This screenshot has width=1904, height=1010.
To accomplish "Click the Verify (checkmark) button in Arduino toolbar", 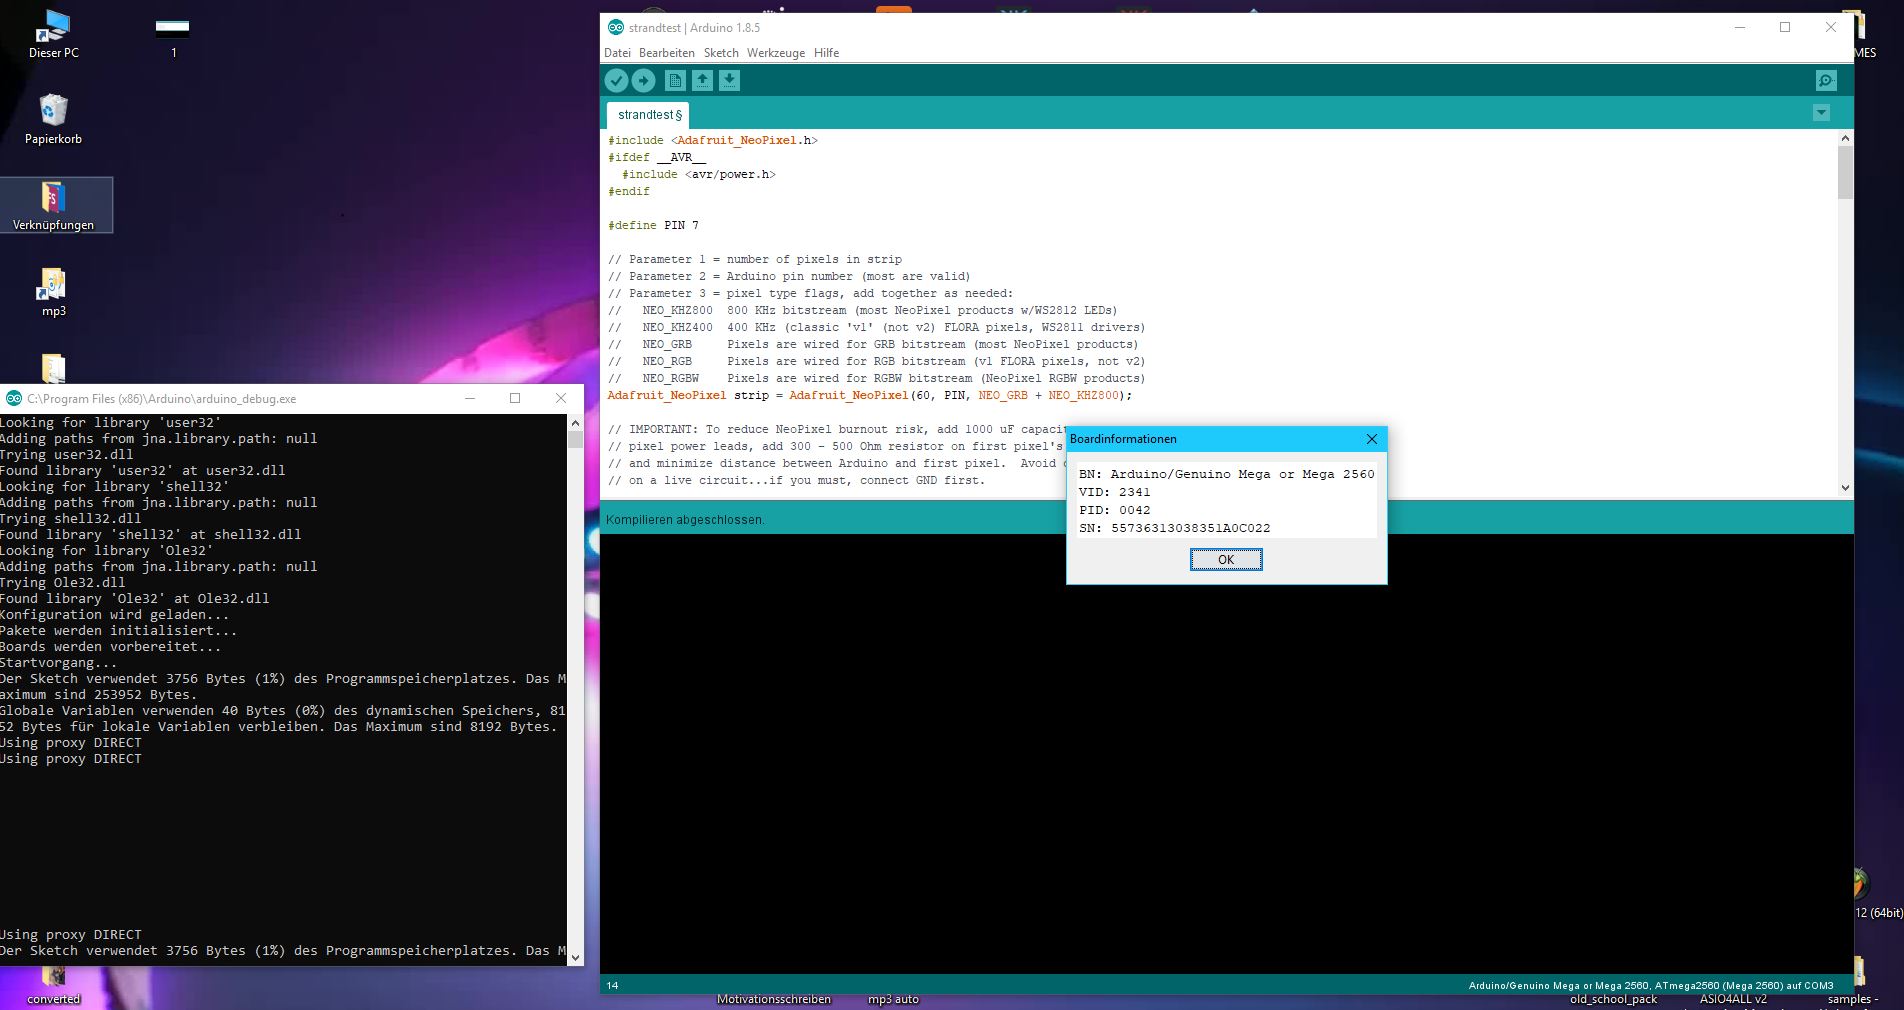I will [617, 81].
